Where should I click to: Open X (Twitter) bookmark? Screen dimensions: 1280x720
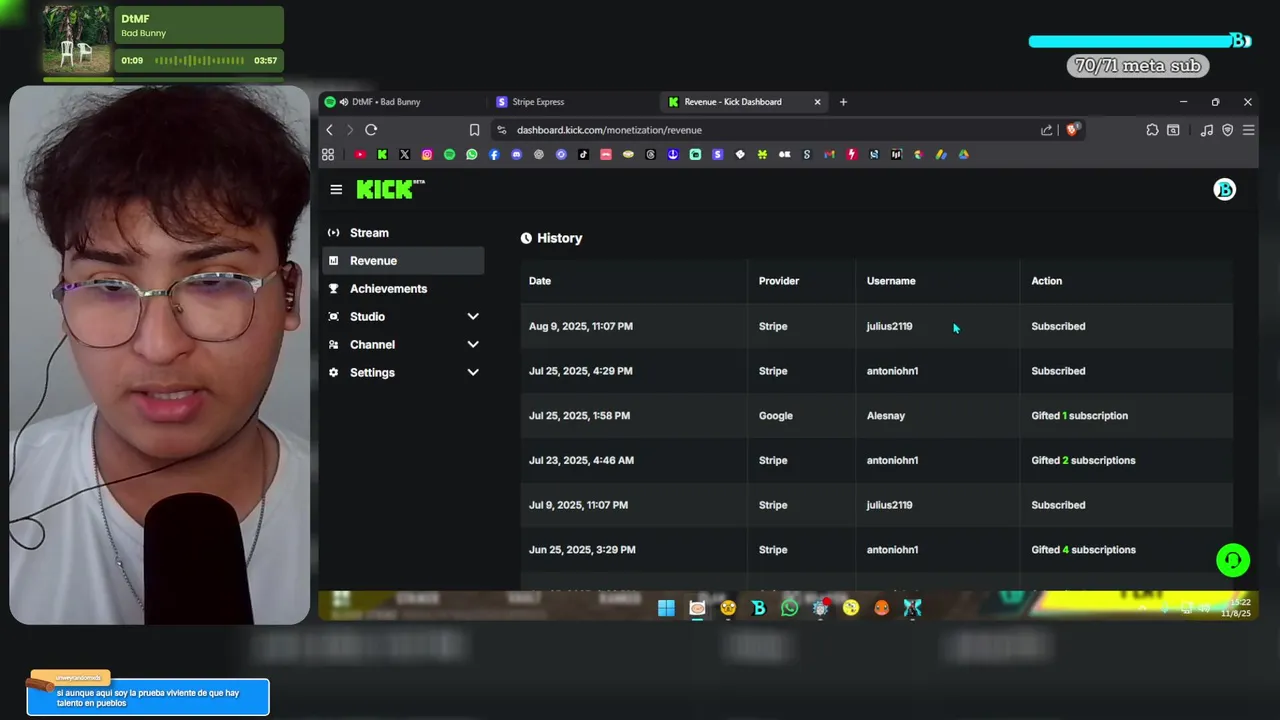tap(404, 155)
